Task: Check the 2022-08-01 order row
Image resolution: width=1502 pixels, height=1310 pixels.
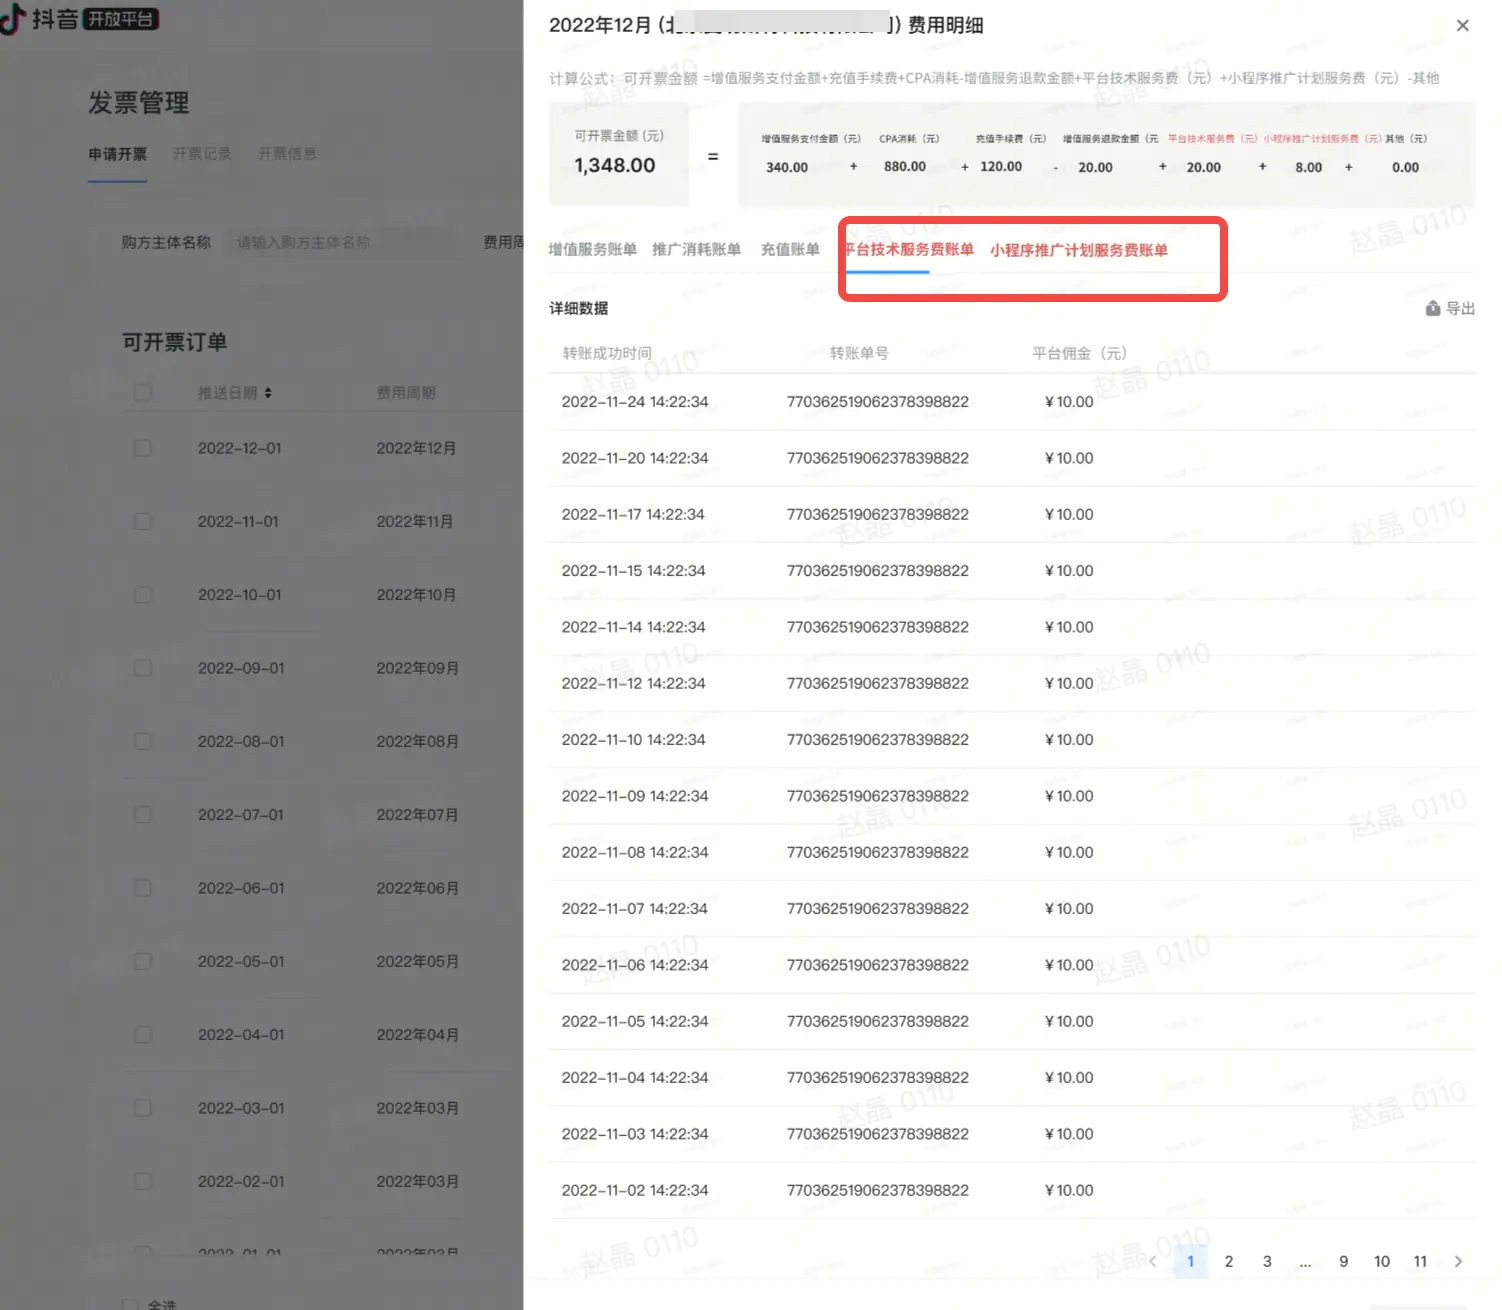Action: coord(143,741)
